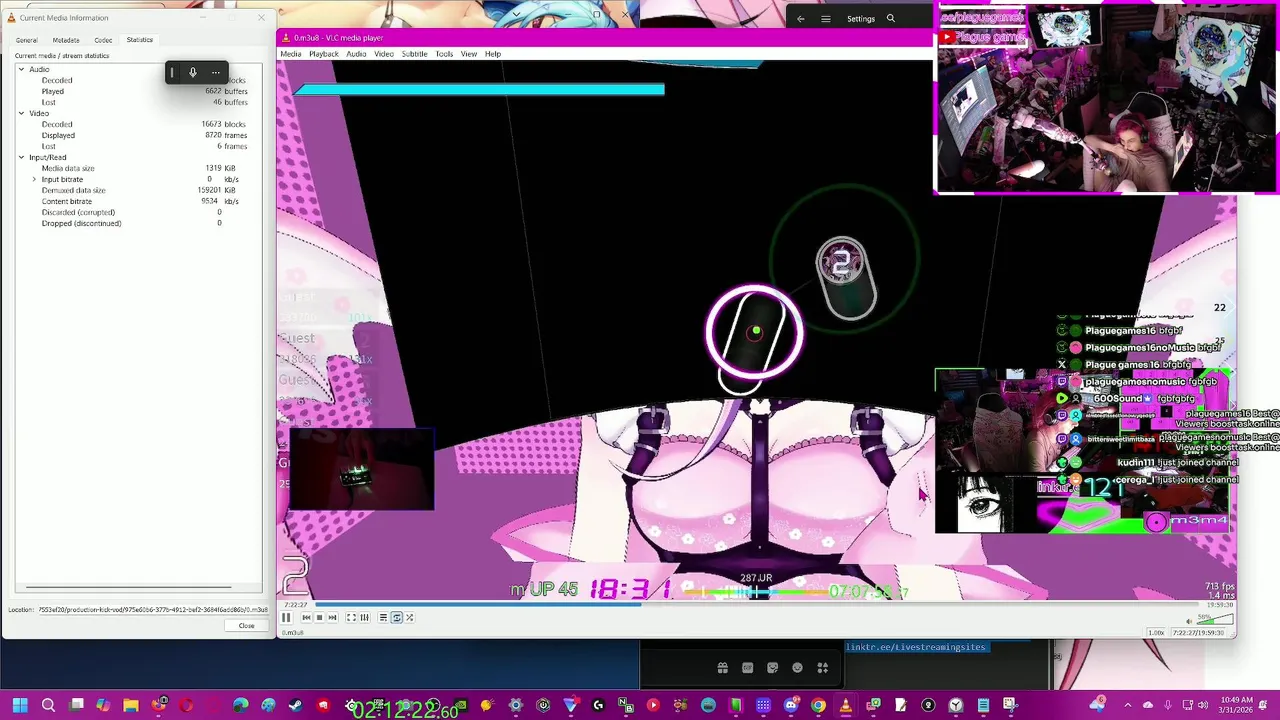Viewport: 1280px width, 720px height.
Task: Click the GIF icon in chat toolbar
Action: click(747, 668)
